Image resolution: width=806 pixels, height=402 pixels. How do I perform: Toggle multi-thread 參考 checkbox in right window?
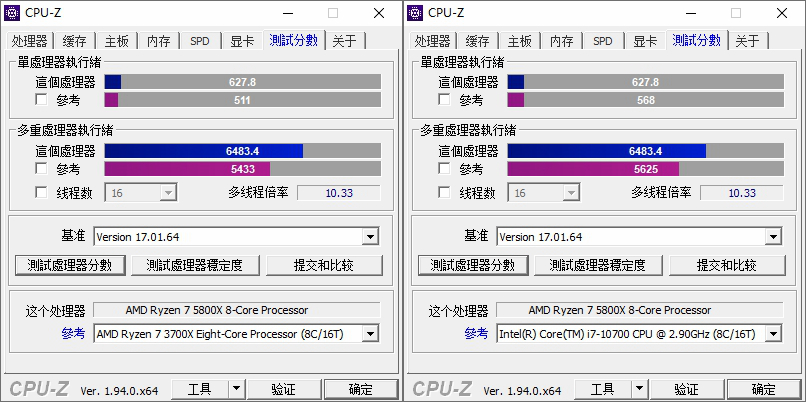444,169
